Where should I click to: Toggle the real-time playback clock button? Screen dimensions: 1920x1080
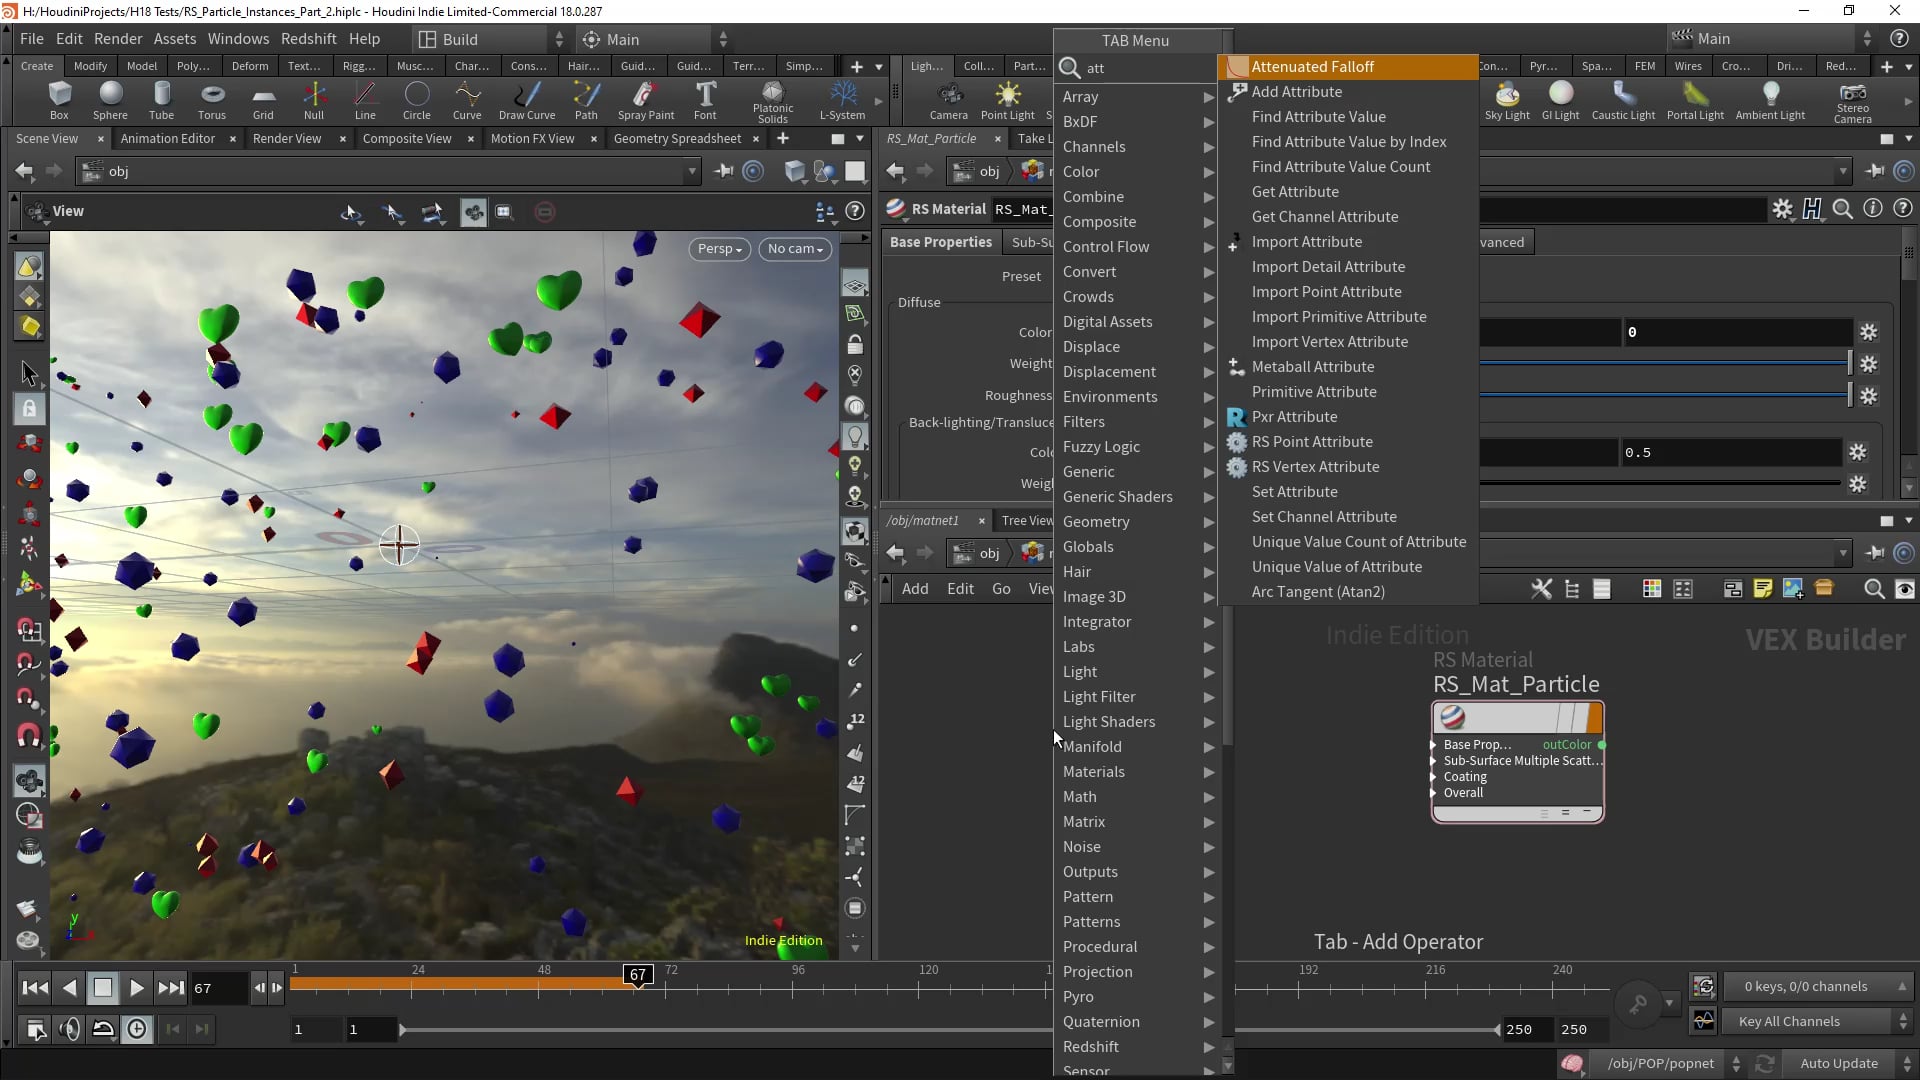tap(137, 1029)
